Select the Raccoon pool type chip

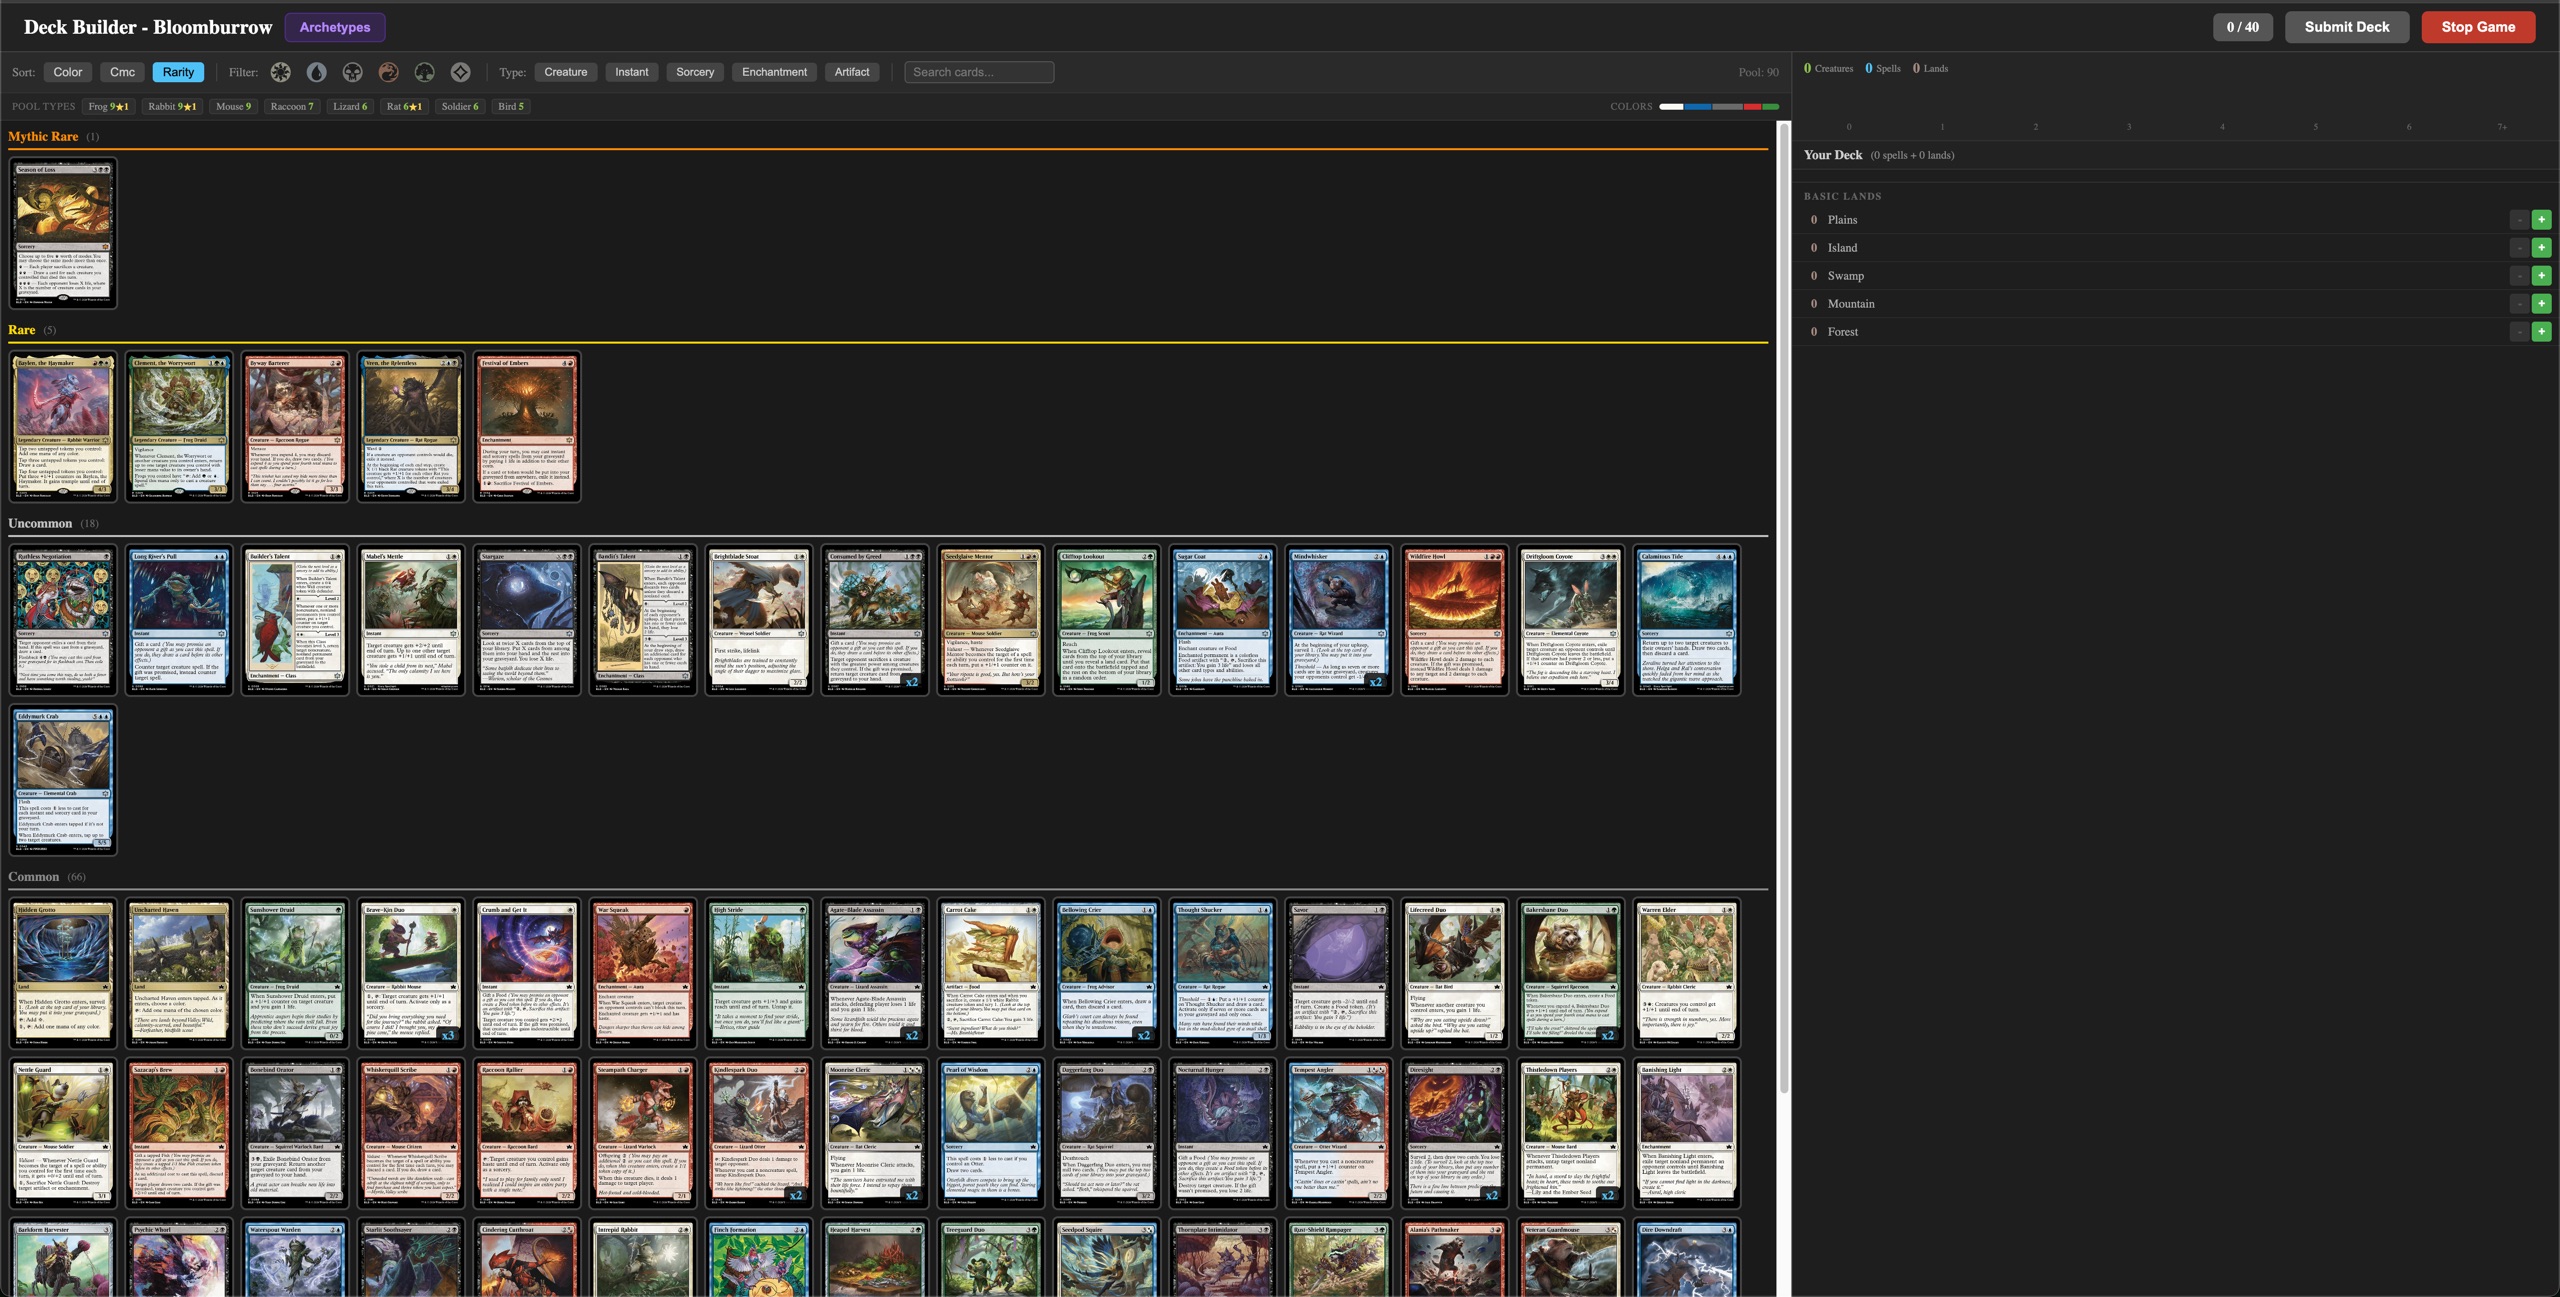[292, 106]
